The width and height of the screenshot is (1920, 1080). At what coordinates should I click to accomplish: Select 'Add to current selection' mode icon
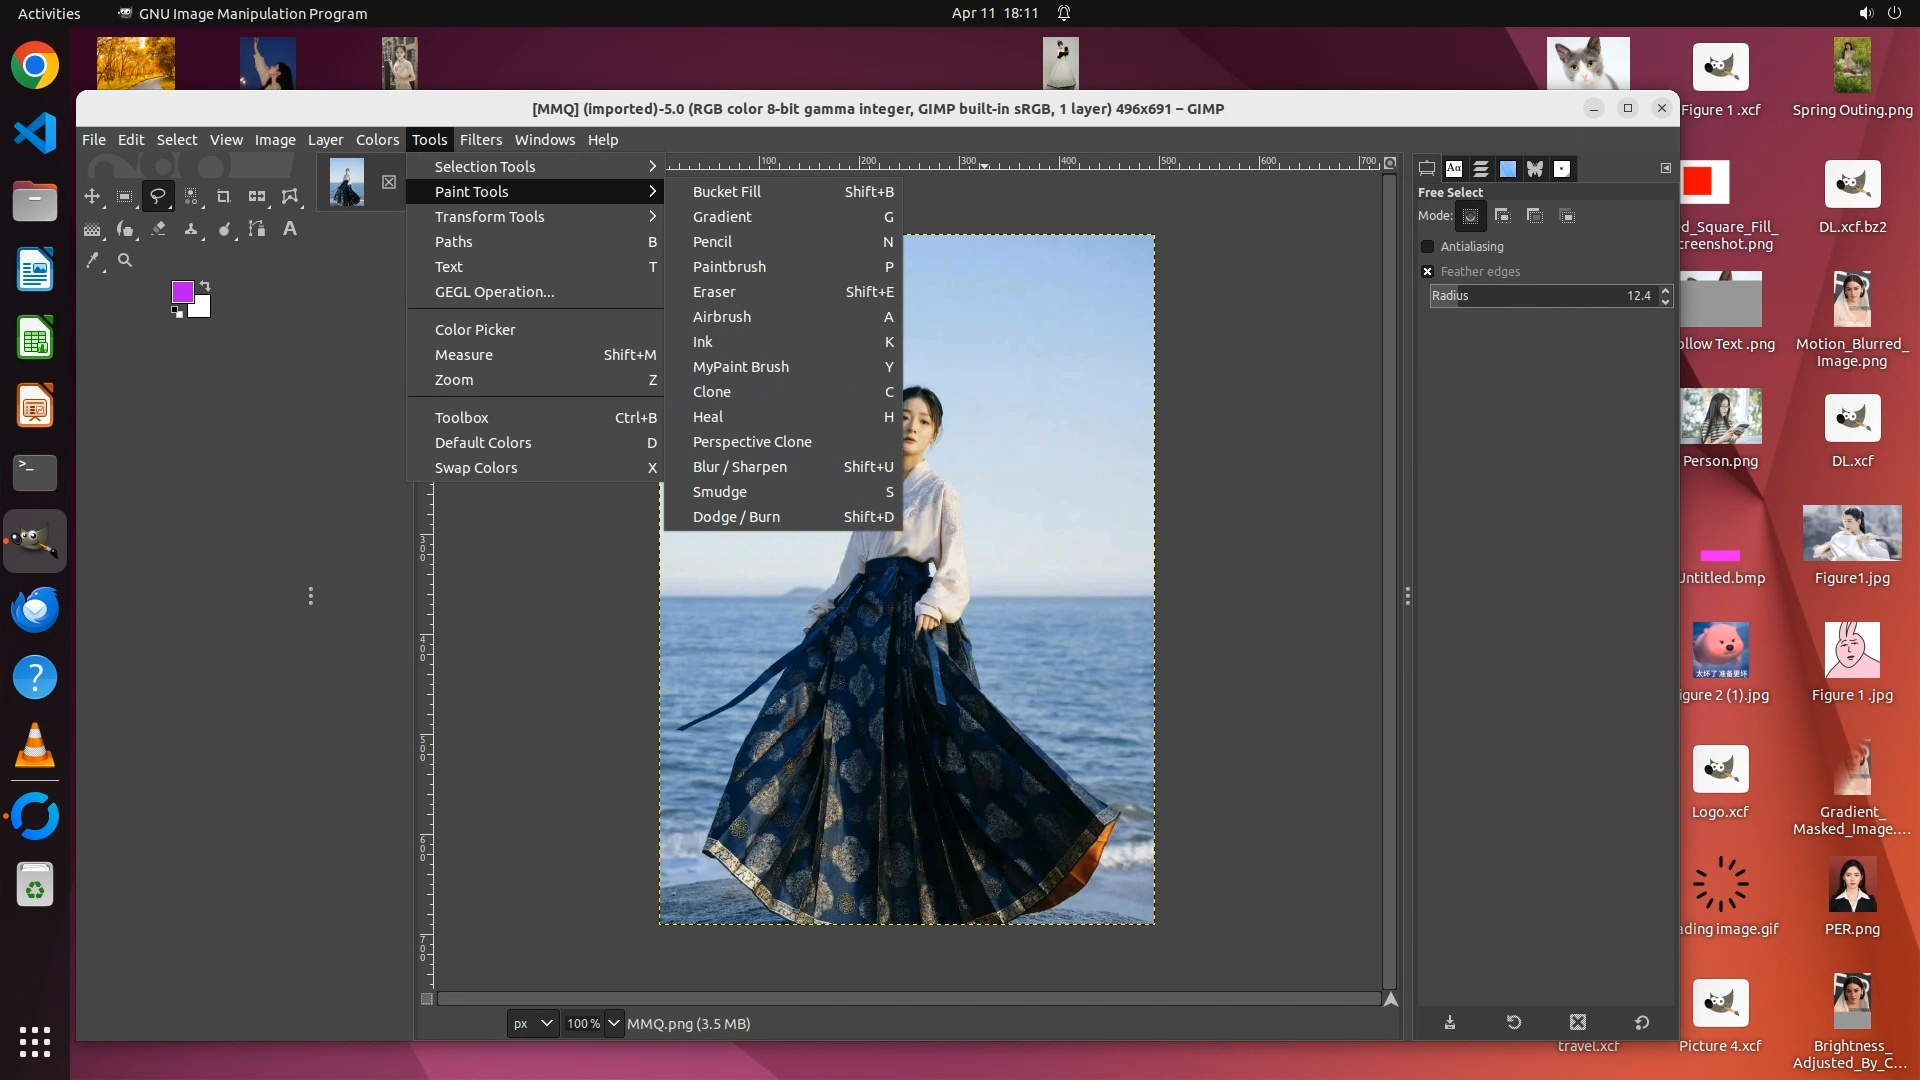click(x=1502, y=216)
